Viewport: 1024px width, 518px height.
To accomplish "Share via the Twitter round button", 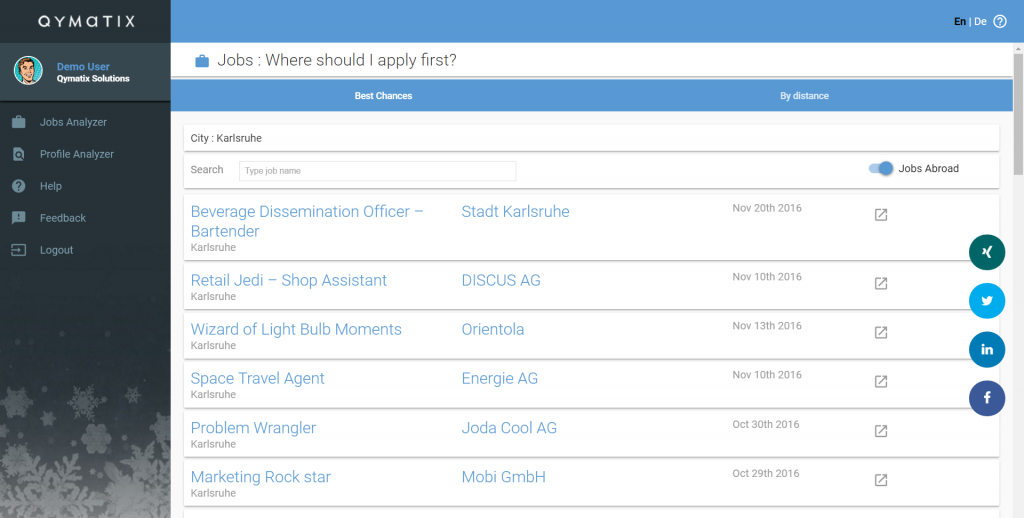I will 987,301.
